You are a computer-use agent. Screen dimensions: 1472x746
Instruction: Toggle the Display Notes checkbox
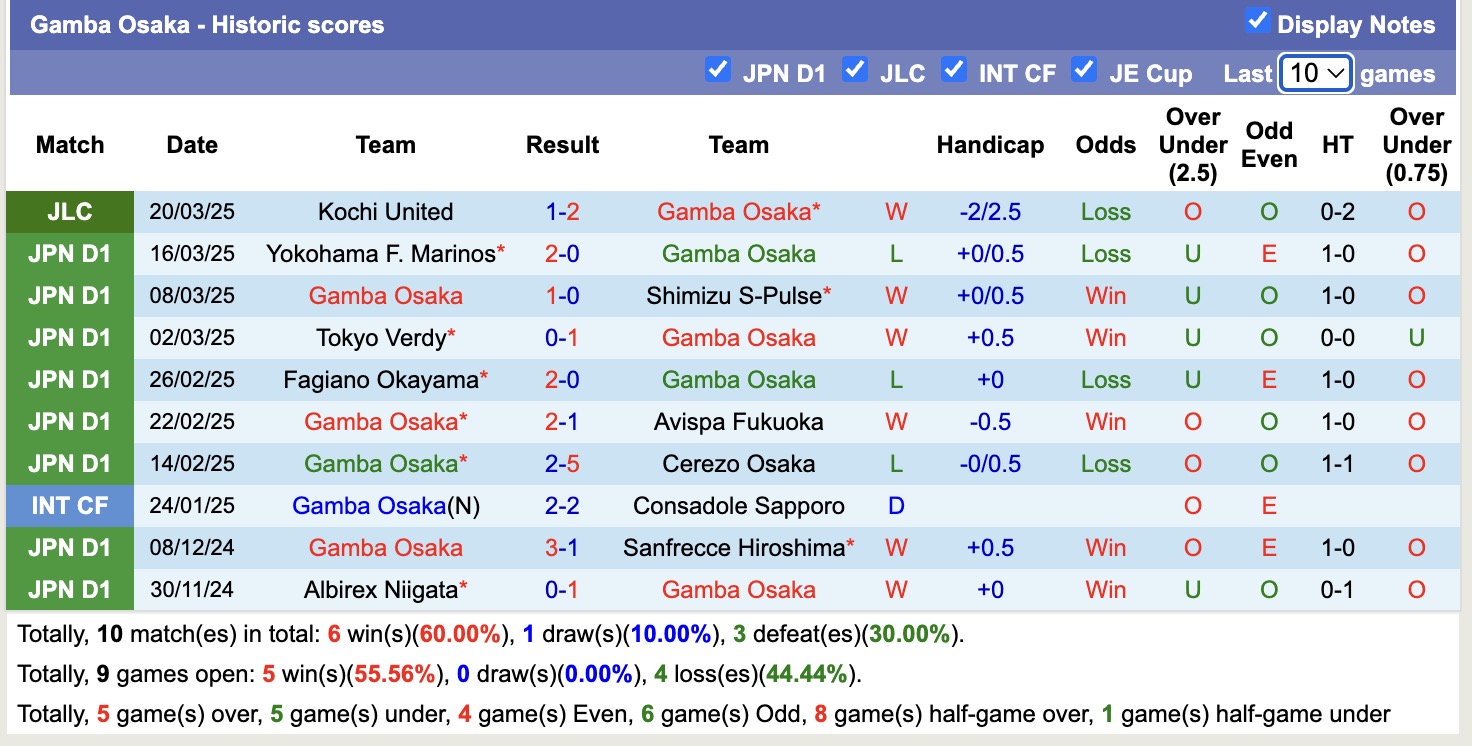point(1257,21)
